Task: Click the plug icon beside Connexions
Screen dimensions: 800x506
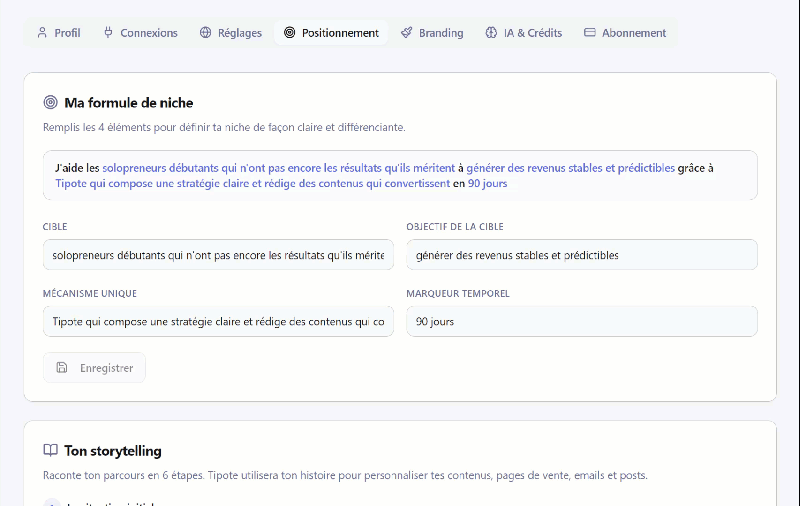Action: coord(108,33)
